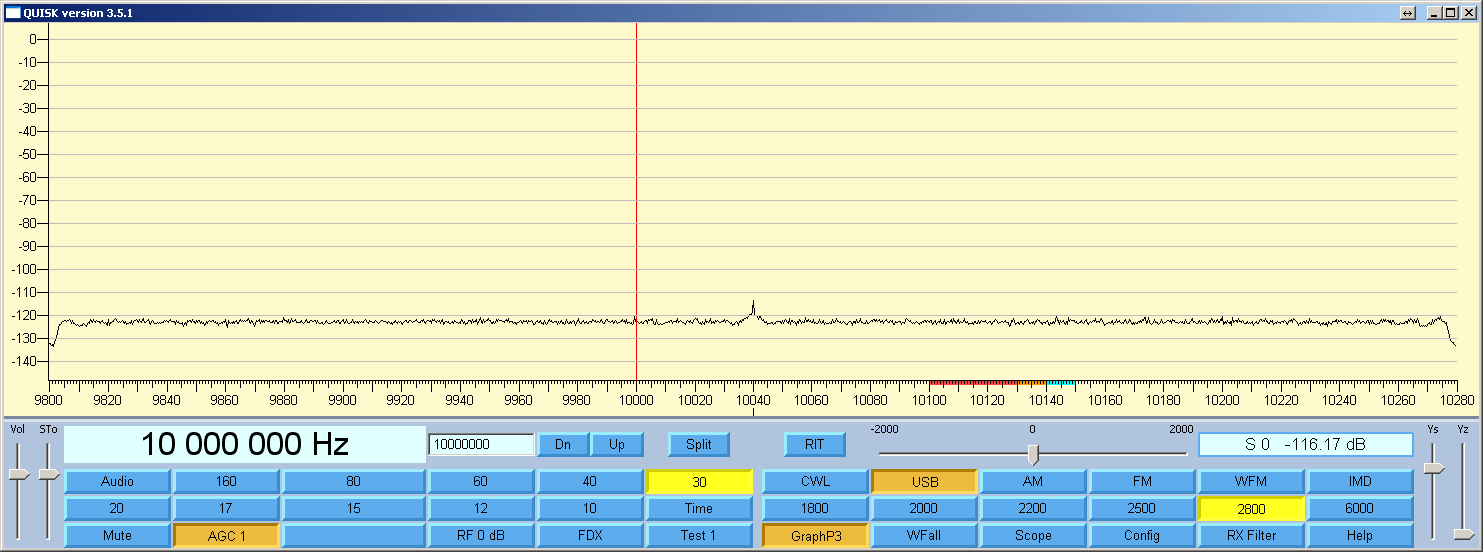1483x552 pixels.
Task: Toggle AGC 1
Action: pos(226,535)
